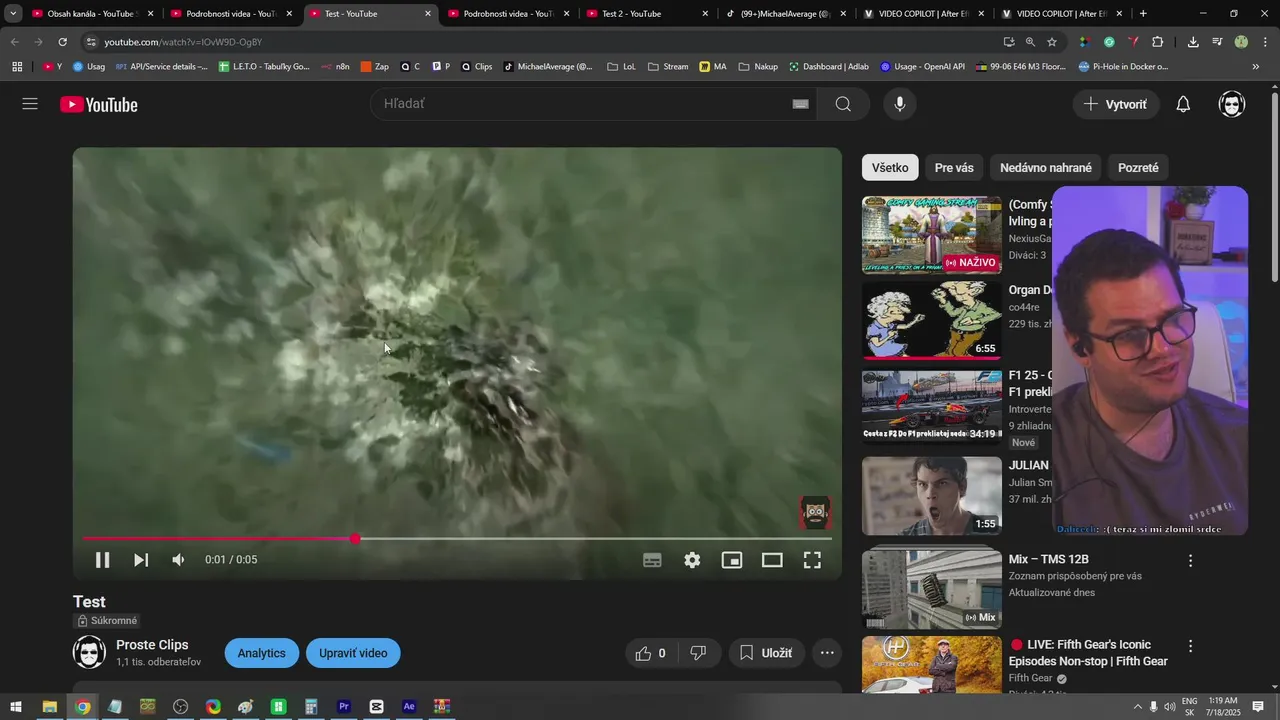Open Chrome extensions puzzle menu
Viewport: 1280px width, 720px height.
tap(1158, 42)
